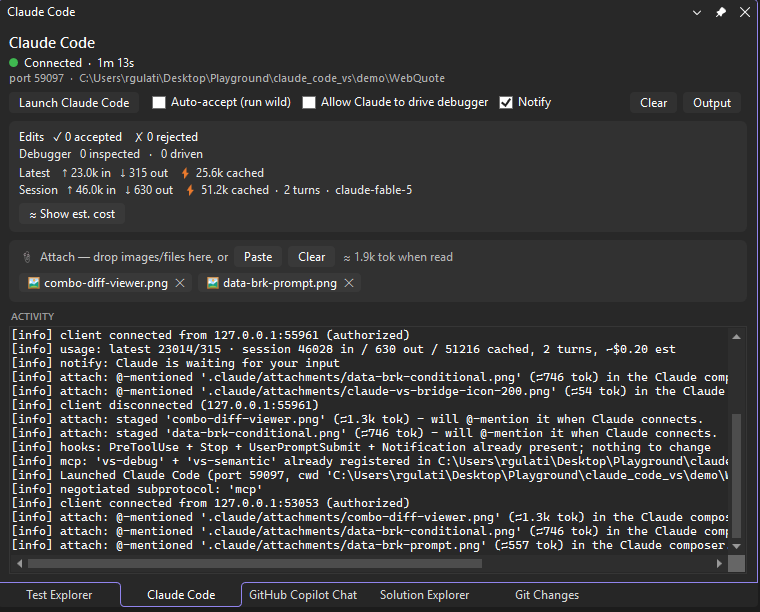This screenshot has height=612, width=760.
Task: Select the data-brk-prompt.png attachment chip
Action: [x=280, y=283]
